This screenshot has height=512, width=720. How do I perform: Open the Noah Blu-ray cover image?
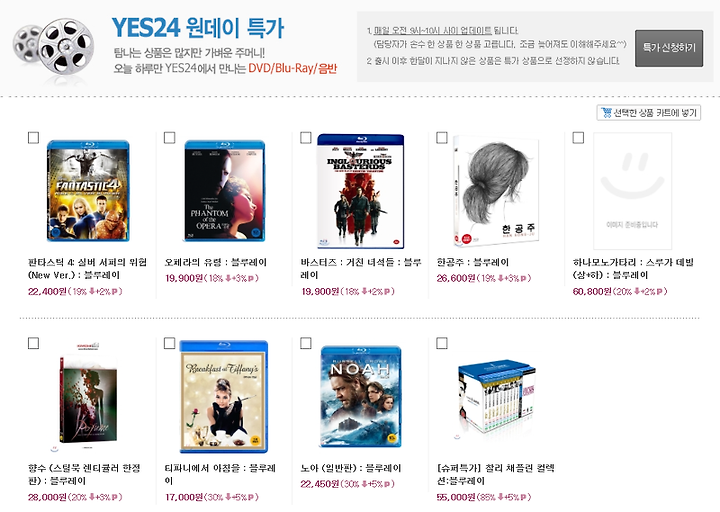click(360, 397)
